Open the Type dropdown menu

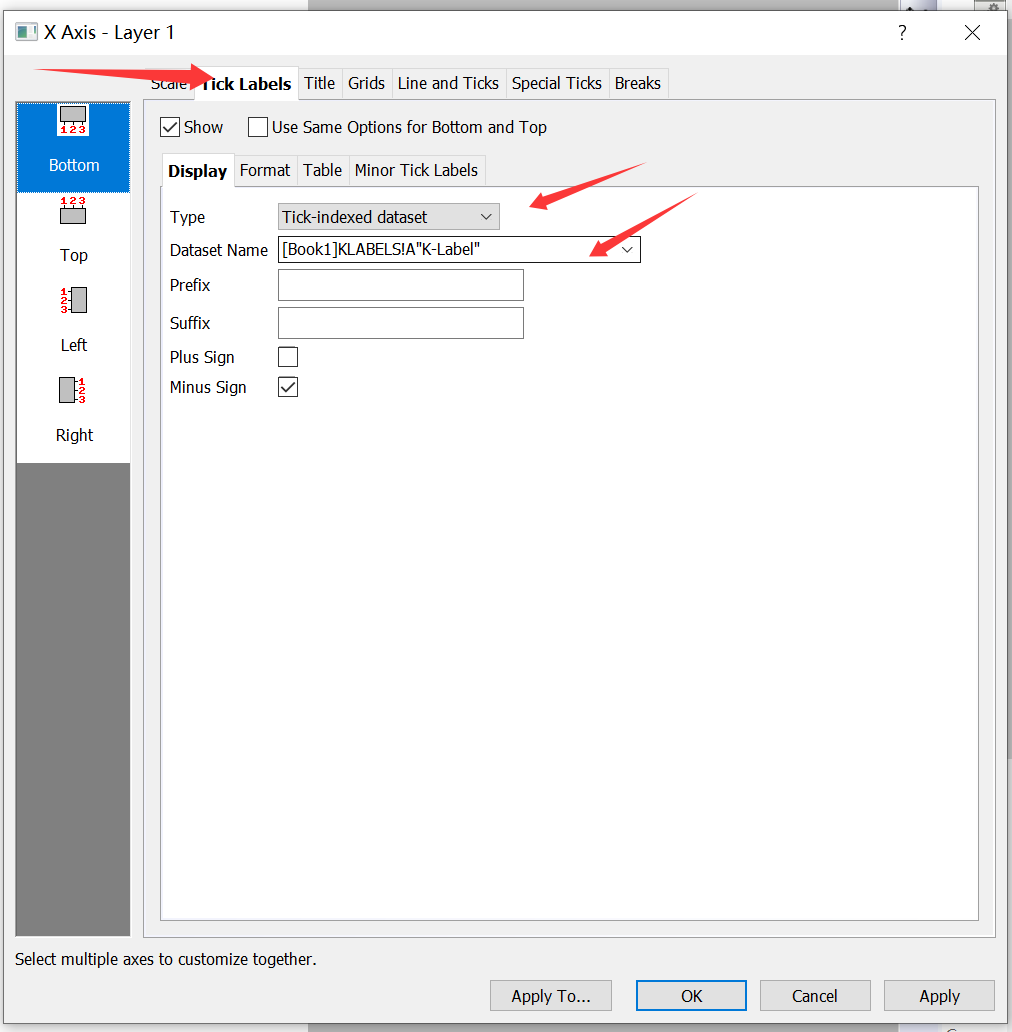tap(388, 217)
